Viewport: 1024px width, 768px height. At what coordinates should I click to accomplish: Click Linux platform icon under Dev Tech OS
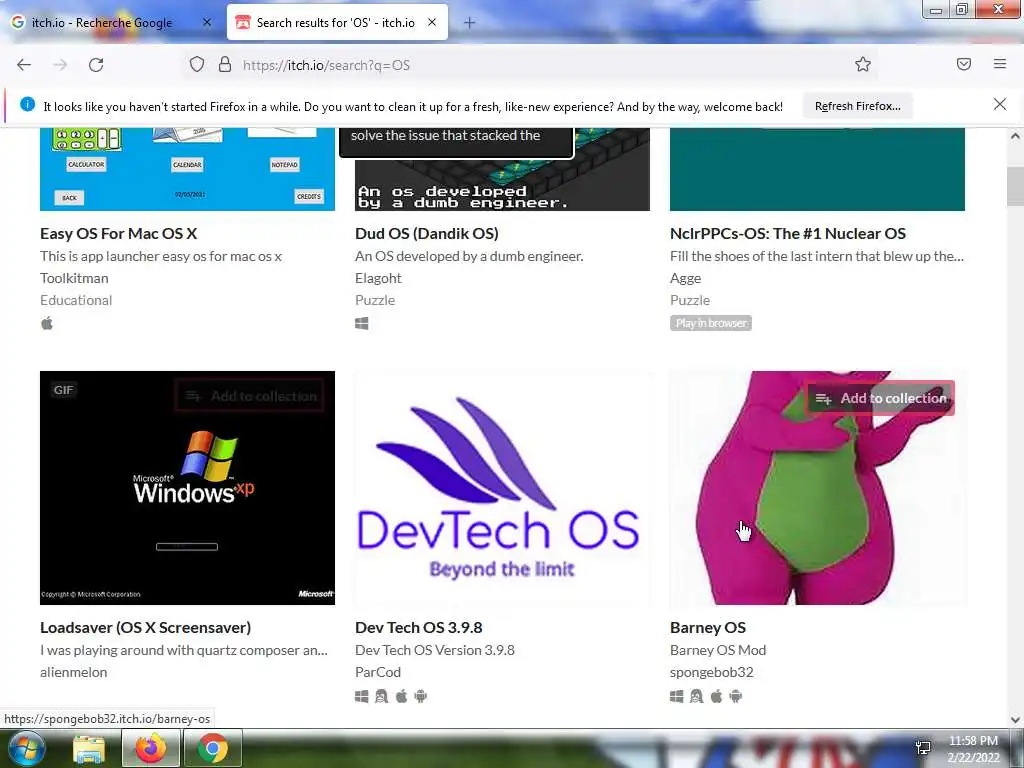tap(381, 696)
